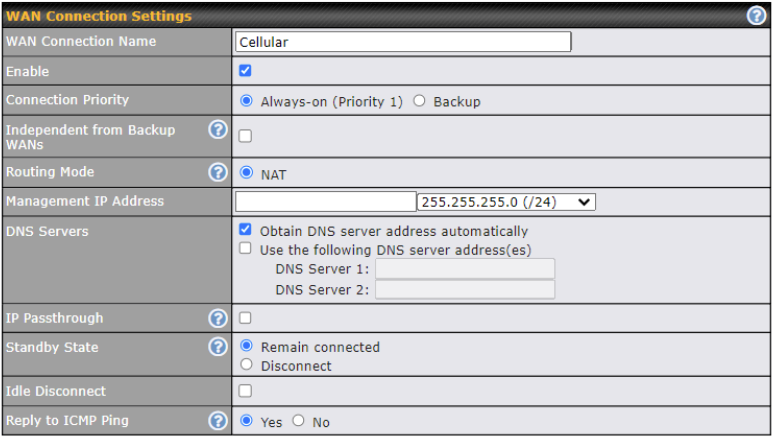Click the DNS Server 1 field
Screen dimensions: 774x437
464,268
